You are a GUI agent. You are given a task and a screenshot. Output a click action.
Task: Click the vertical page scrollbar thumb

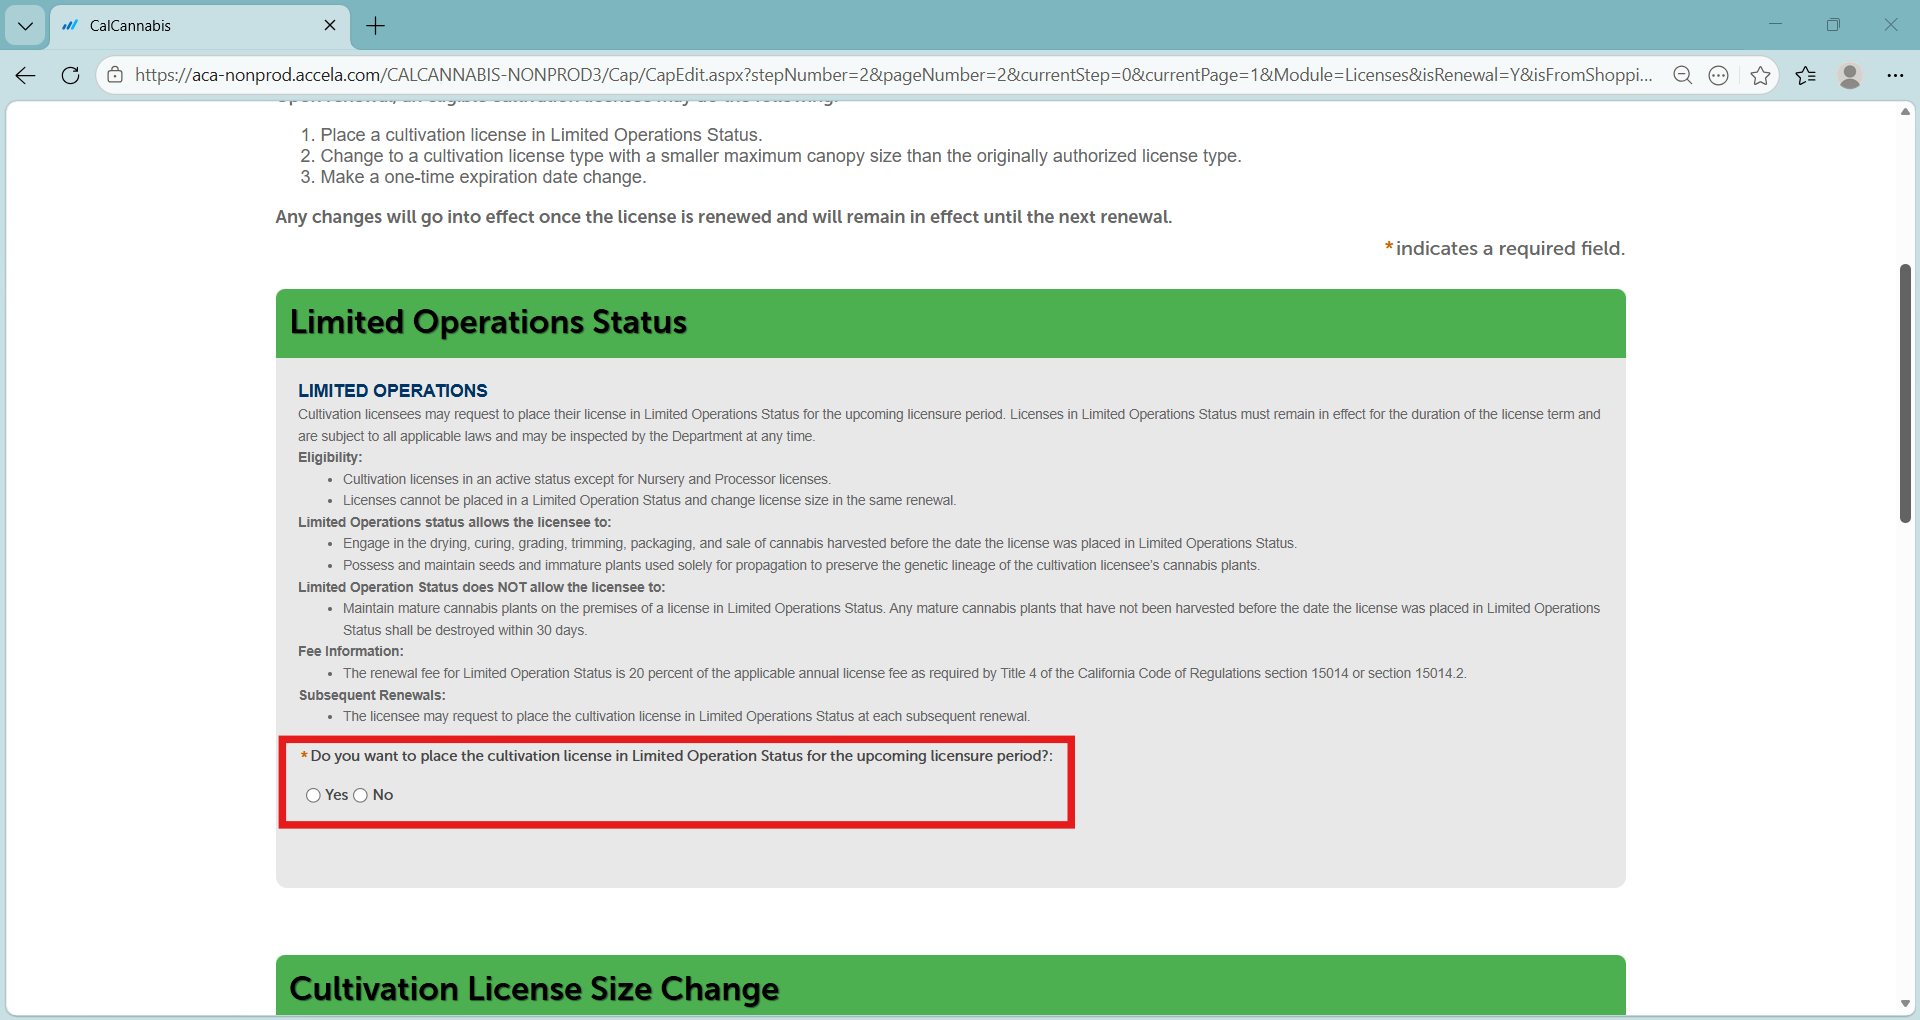tap(1906, 393)
